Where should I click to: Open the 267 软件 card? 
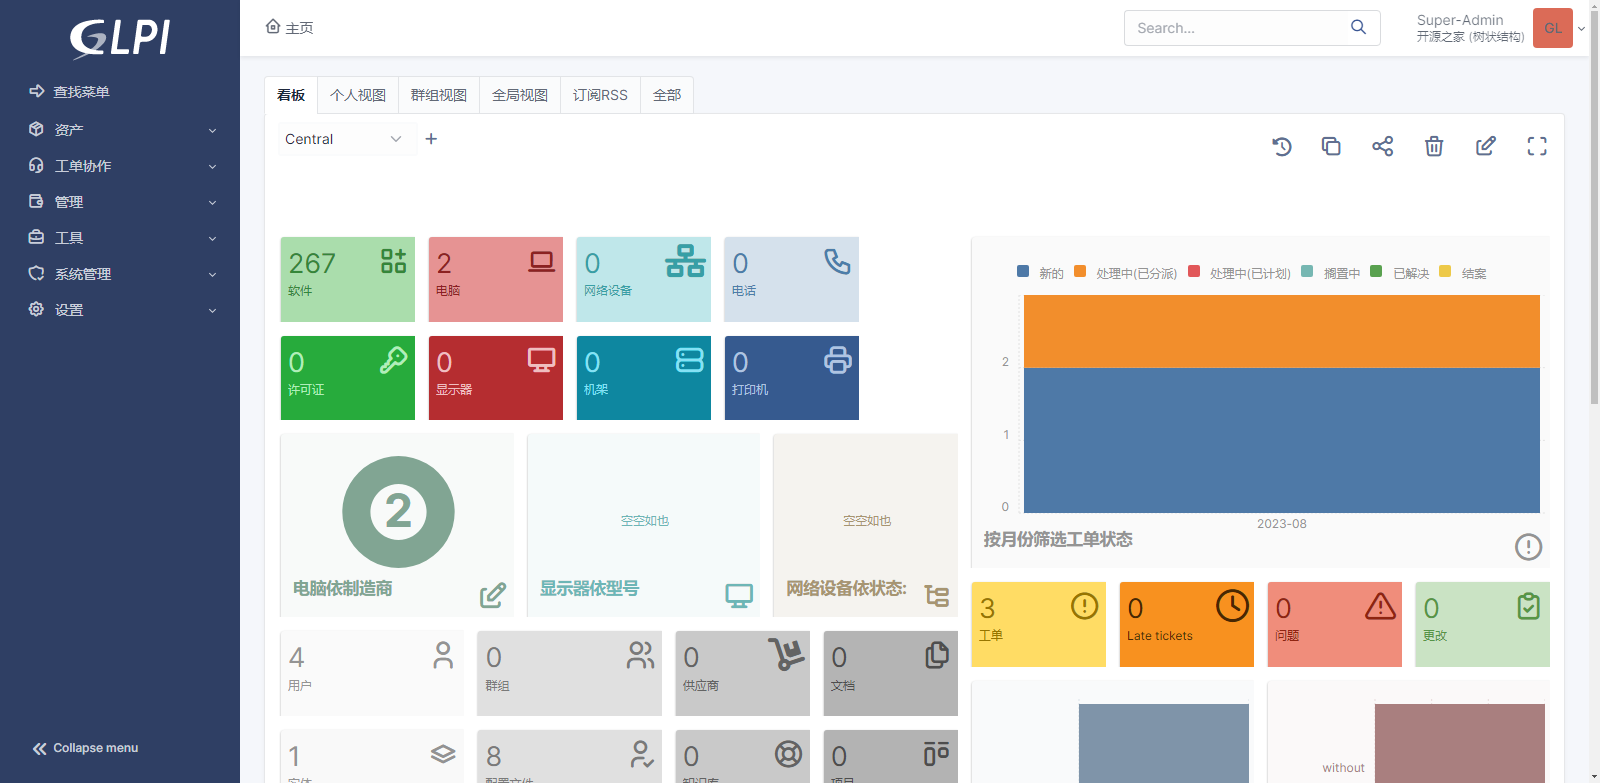tap(348, 279)
